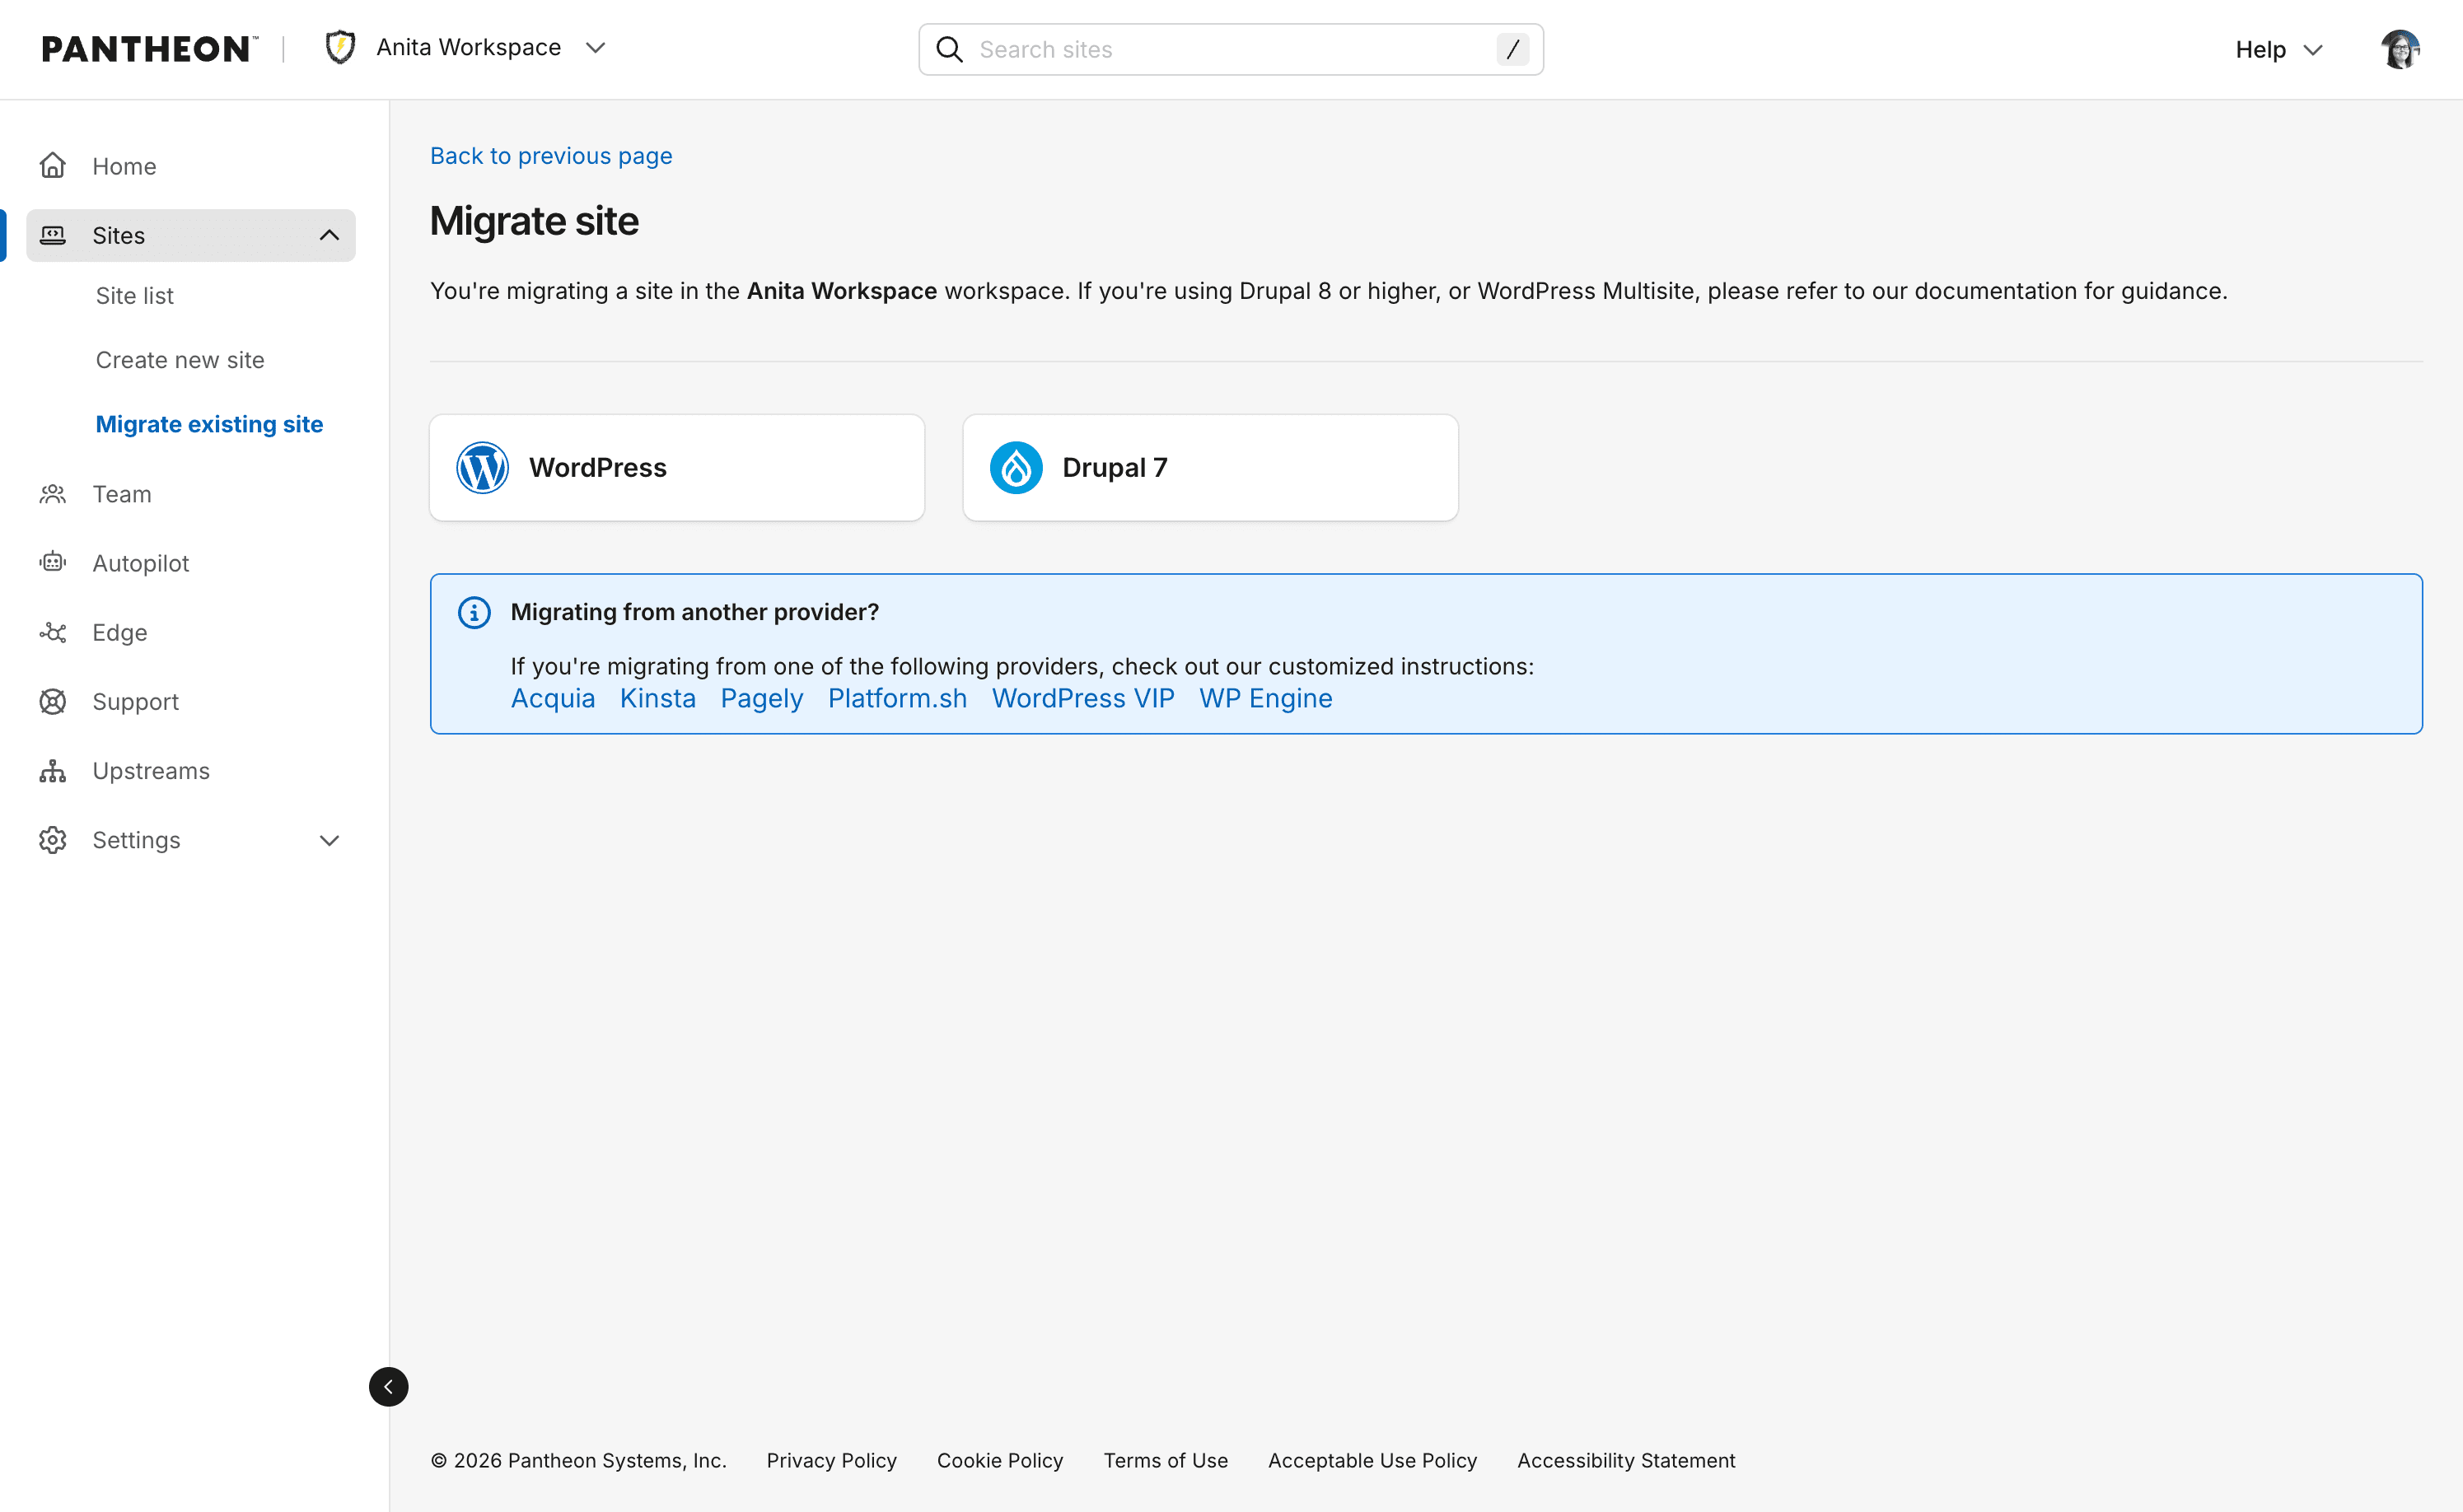Open the Accessibility Statement link
2463x1512 pixels.
pos(1626,1460)
